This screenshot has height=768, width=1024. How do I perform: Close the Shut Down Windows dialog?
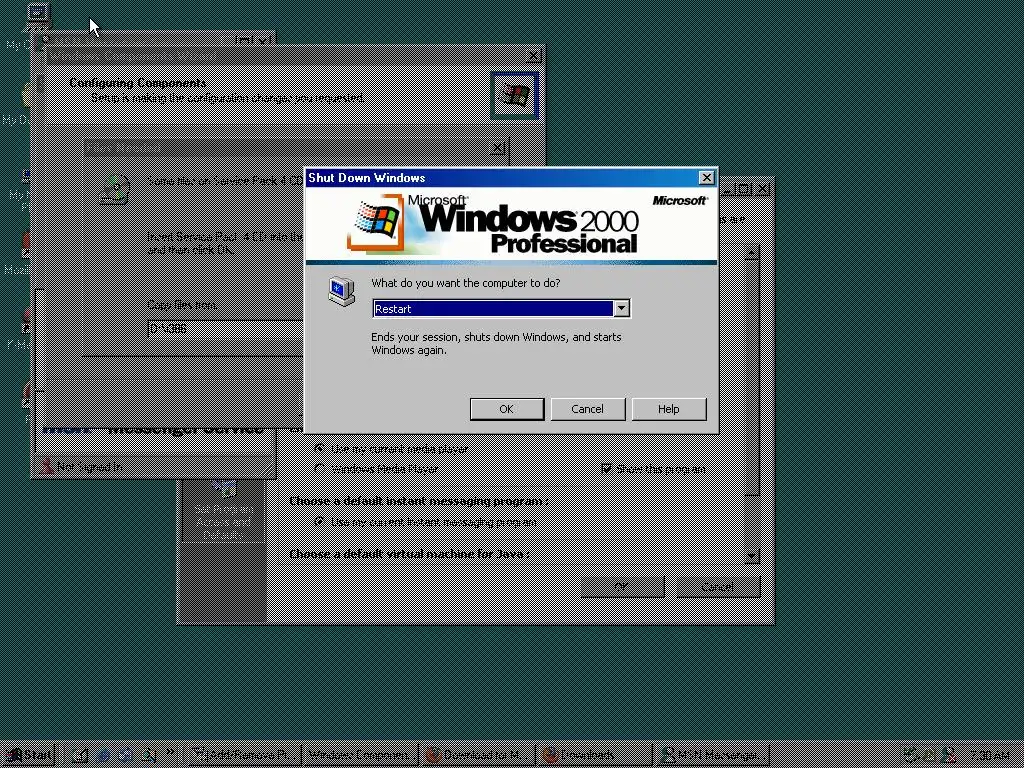[707, 178]
